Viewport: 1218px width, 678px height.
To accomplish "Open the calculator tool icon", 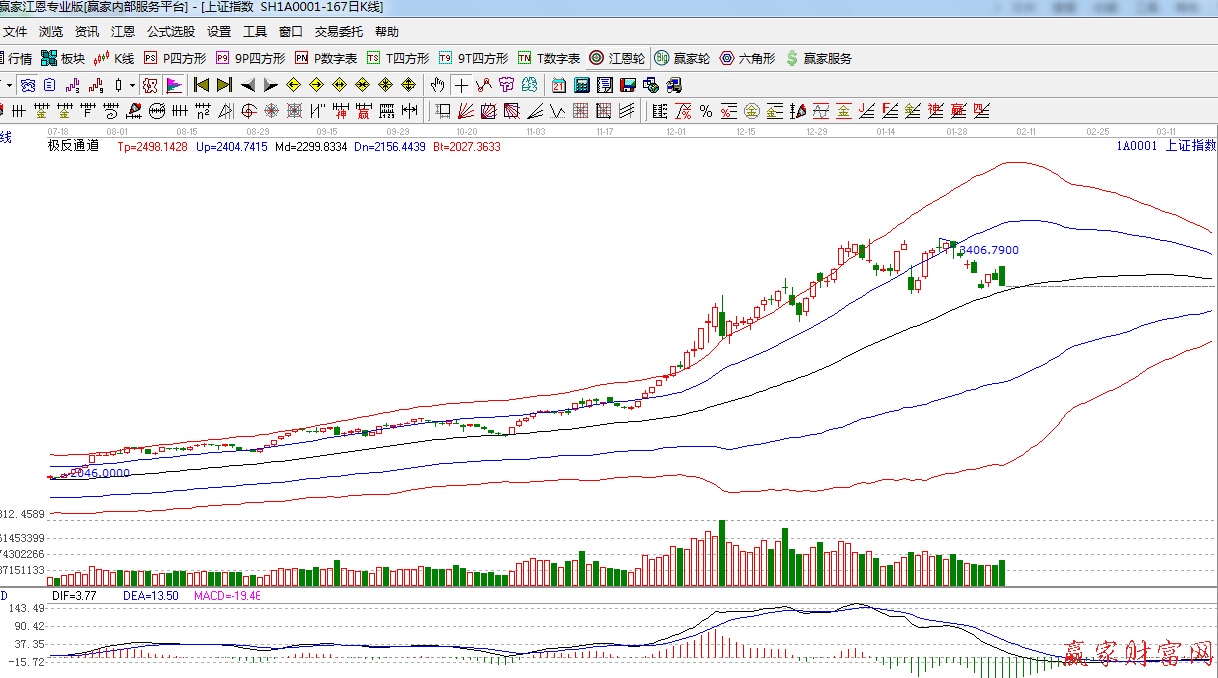I will click(581, 85).
